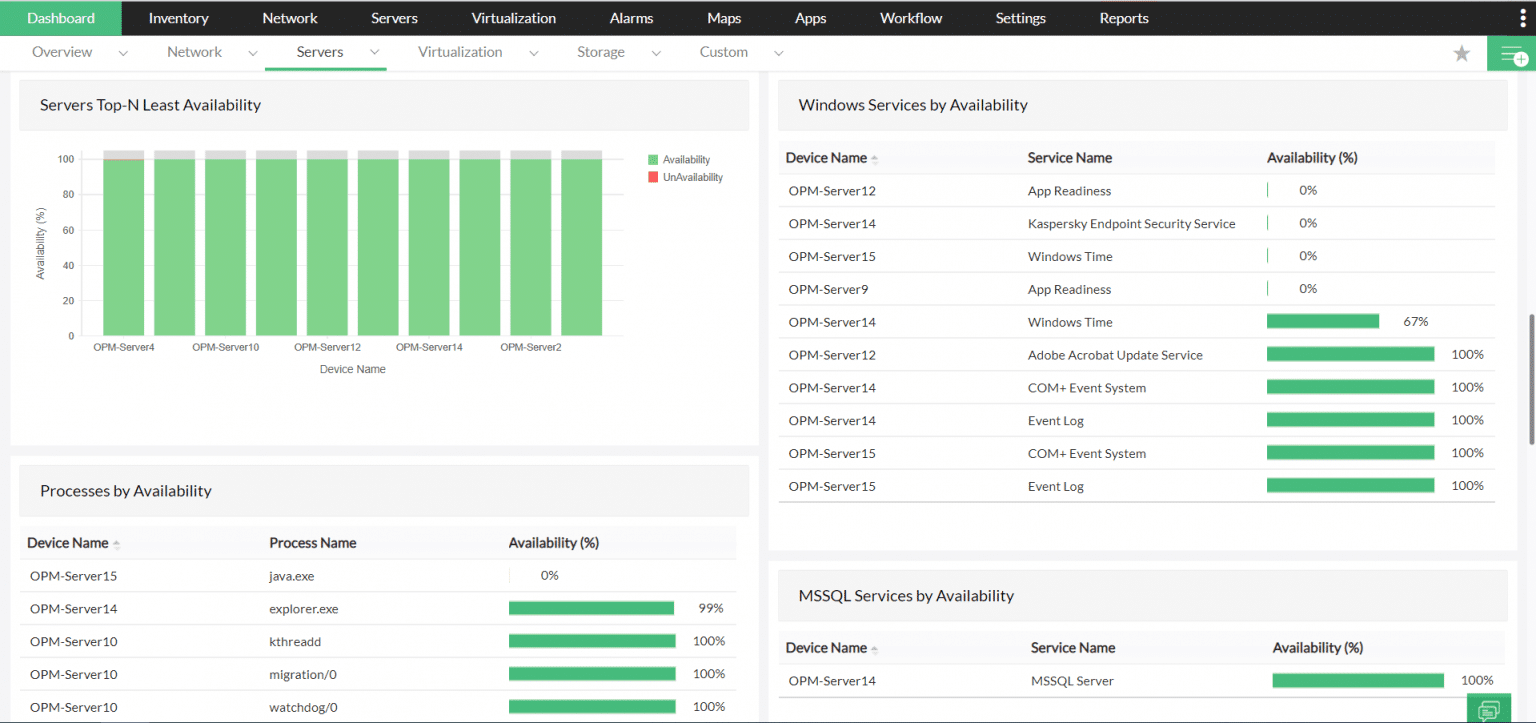
Task: Click Processes by Availability widget title
Action: coord(126,491)
